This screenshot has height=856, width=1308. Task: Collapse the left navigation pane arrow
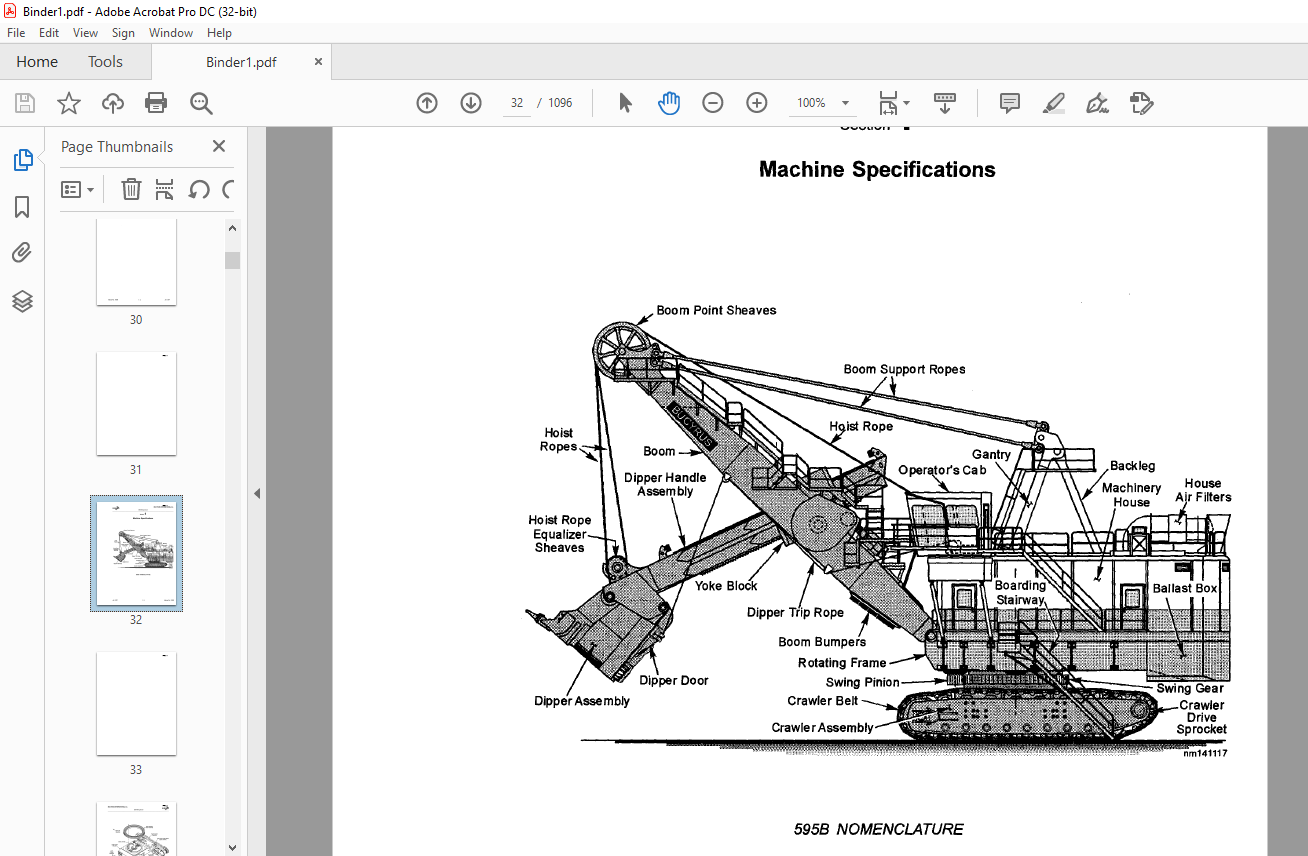click(x=256, y=493)
